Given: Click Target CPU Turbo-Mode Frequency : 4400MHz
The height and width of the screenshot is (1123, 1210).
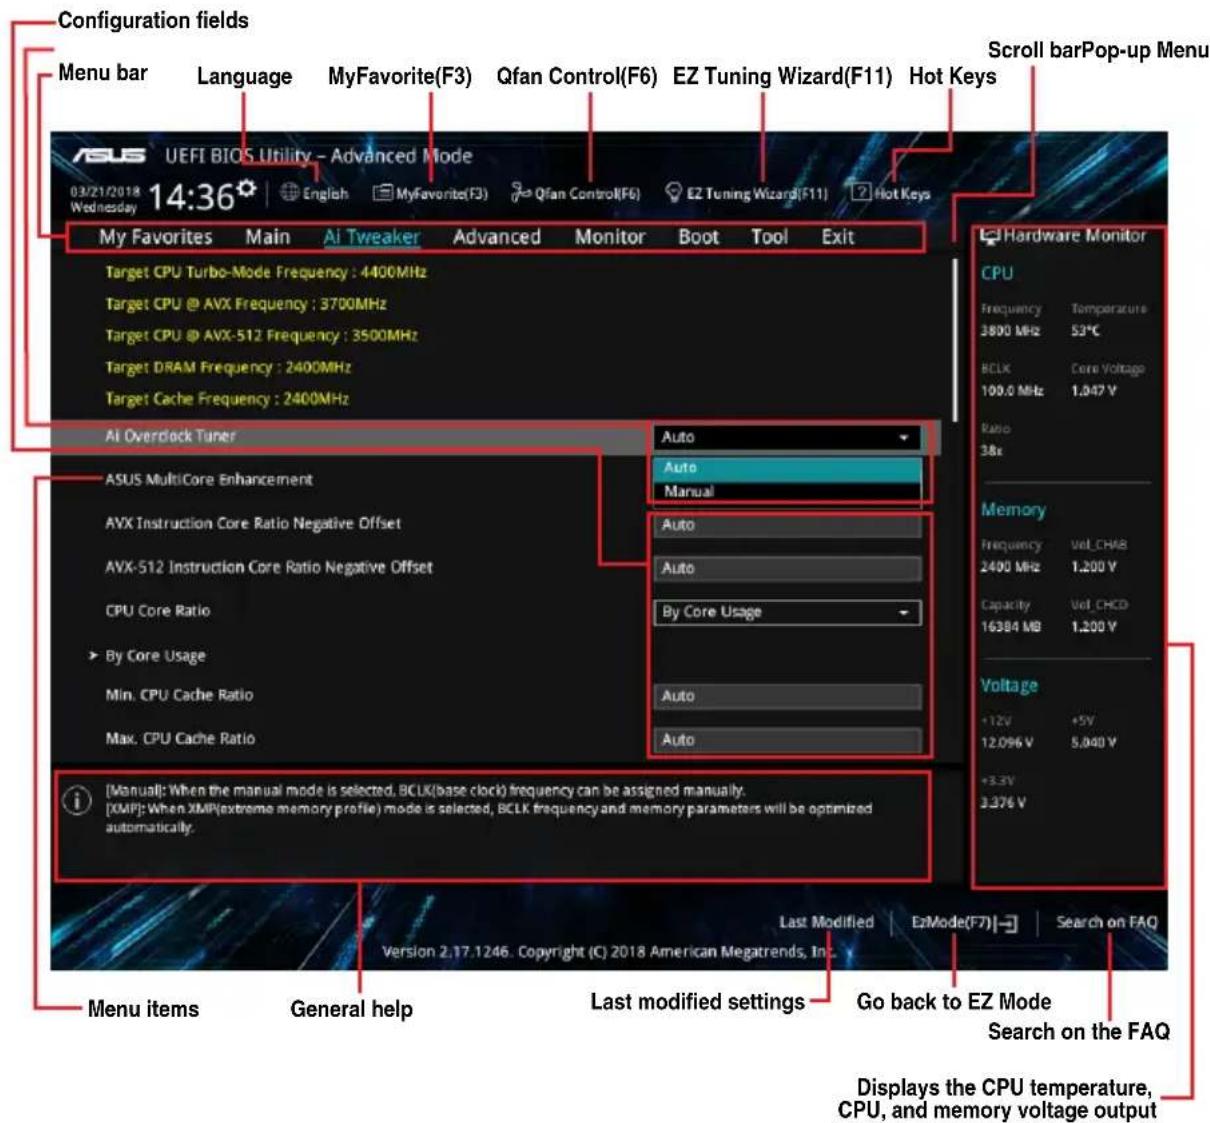Looking at the screenshot, I should [266, 272].
